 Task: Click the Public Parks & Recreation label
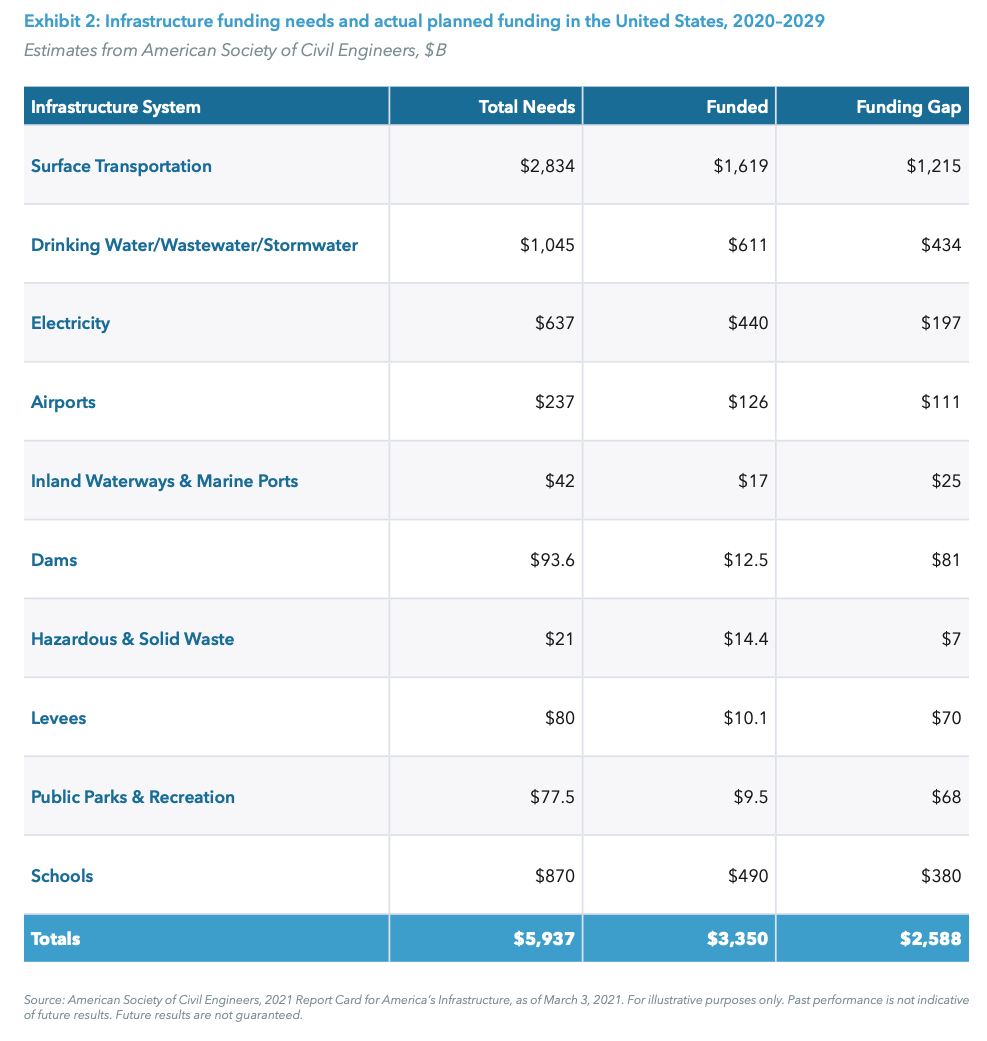(133, 796)
